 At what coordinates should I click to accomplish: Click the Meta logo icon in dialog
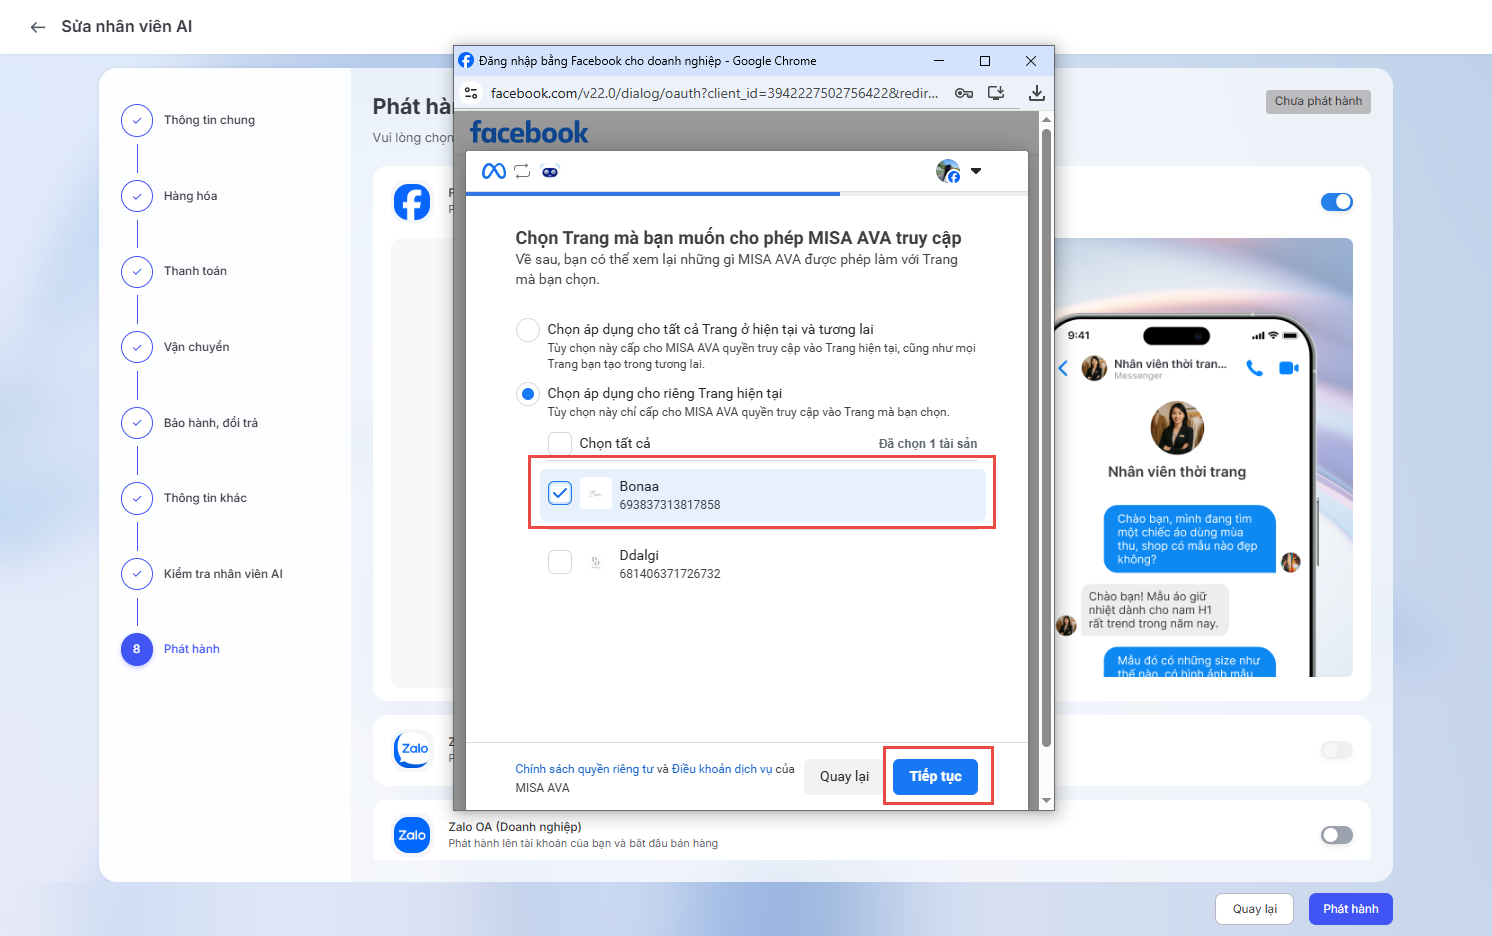(x=493, y=171)
